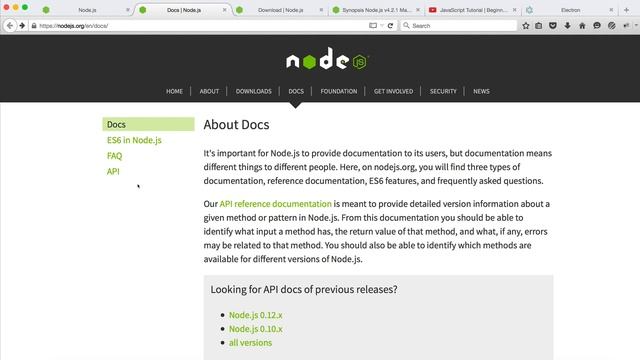Click the lock icon in address bar
The image size is (640, 360).
pyautogui.click(x=34, y=26)
